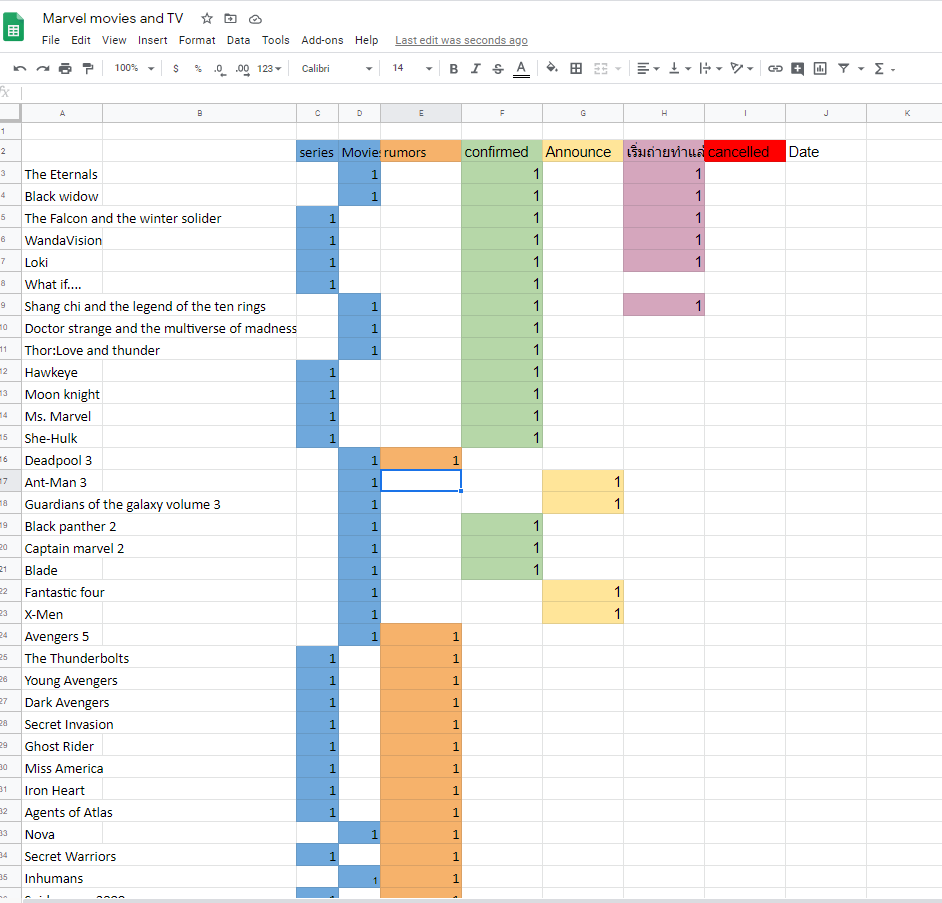Image resolution: width=942 pixels, height=903 pixels.
Task: Open the zoom level dropdown
Action: 134,68
